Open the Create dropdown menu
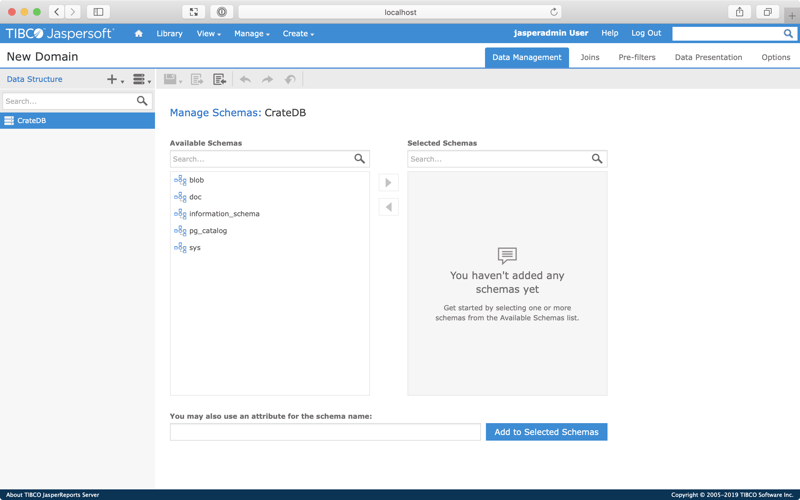This screenshot has width=800, height=500. (x=298, y=34)
